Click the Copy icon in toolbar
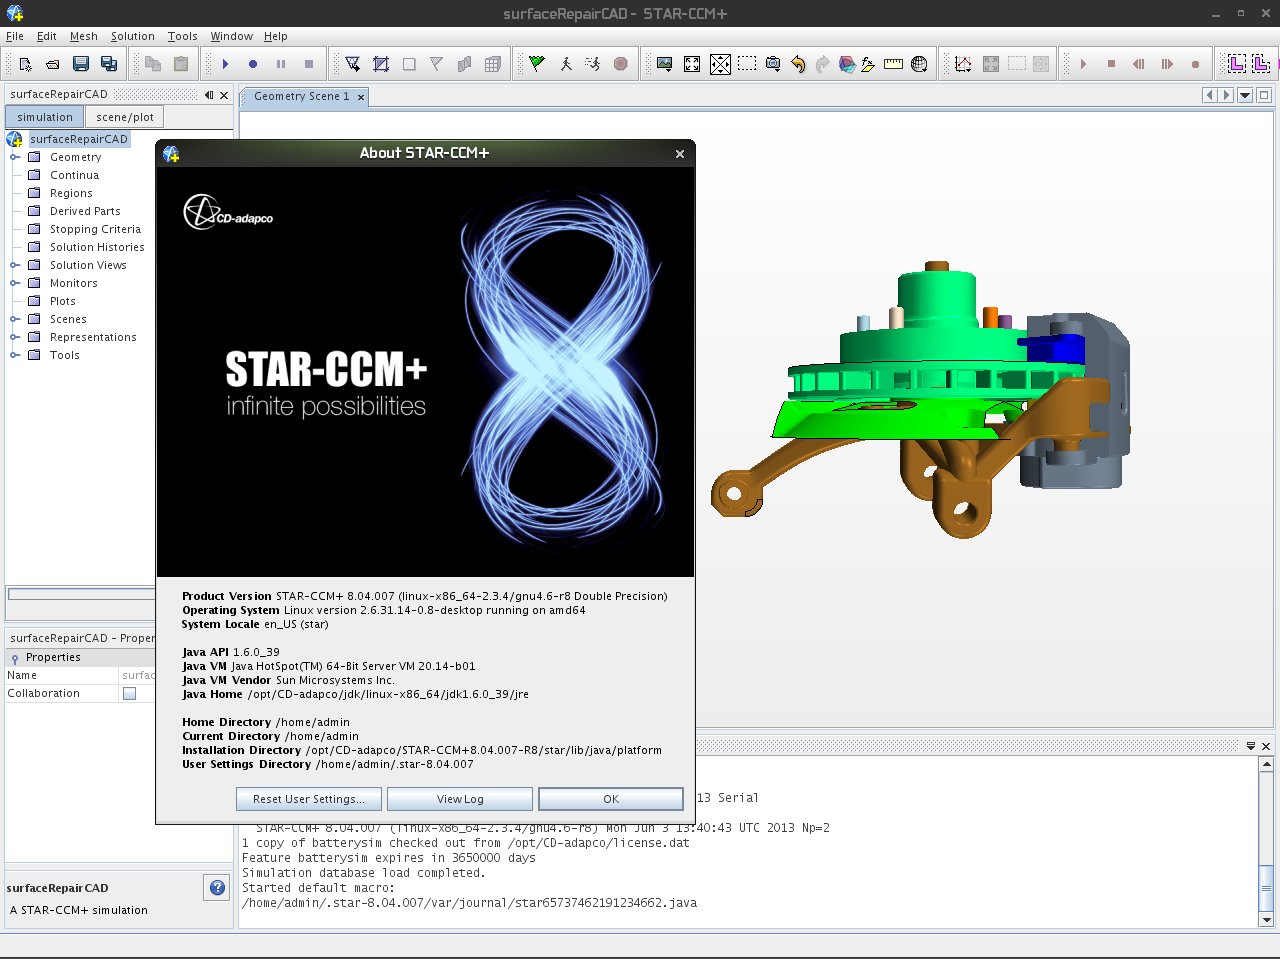The height and width of the screenshot is (959, 1280). pos(153,64)
